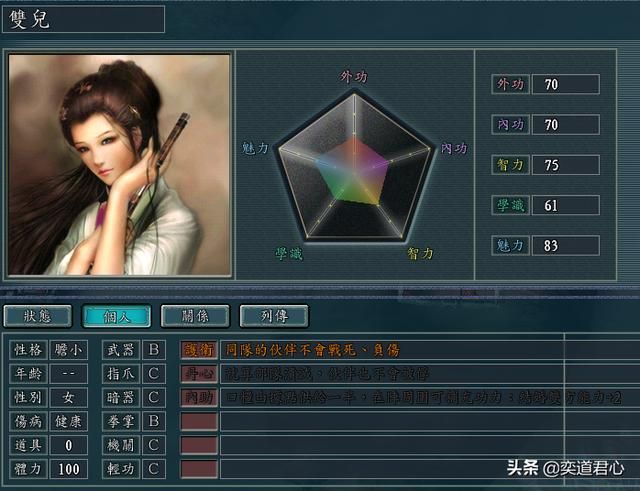Image resolution: width=640 pixels, height=491 pixels.
Task: Click skill description 同隊的伙伴不會戰死、負傷
Action: 313,350
